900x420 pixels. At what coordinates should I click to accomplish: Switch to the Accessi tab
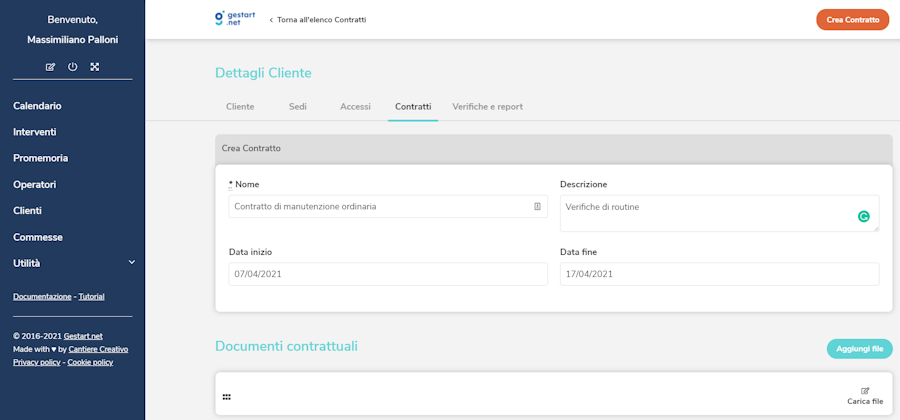pyautogui.click(x=355, y=107)
